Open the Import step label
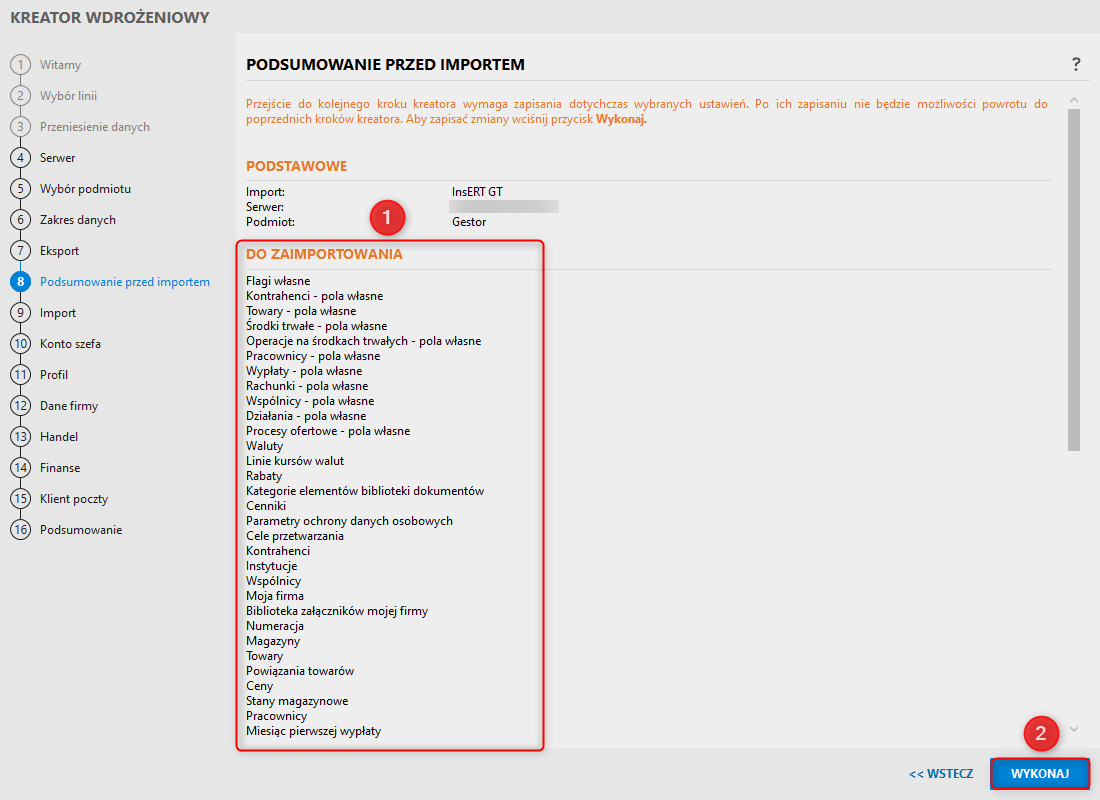 pos(58,312)
